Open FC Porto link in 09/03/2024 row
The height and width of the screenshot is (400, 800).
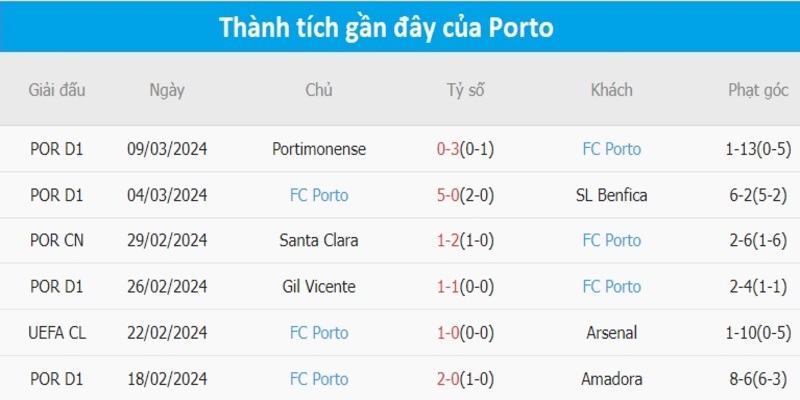pyautogui.click(x=611, y=149)
